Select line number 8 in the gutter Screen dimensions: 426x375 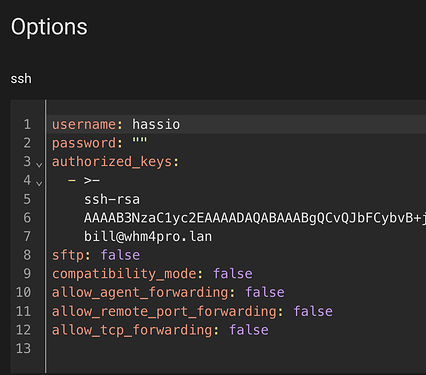27,255
